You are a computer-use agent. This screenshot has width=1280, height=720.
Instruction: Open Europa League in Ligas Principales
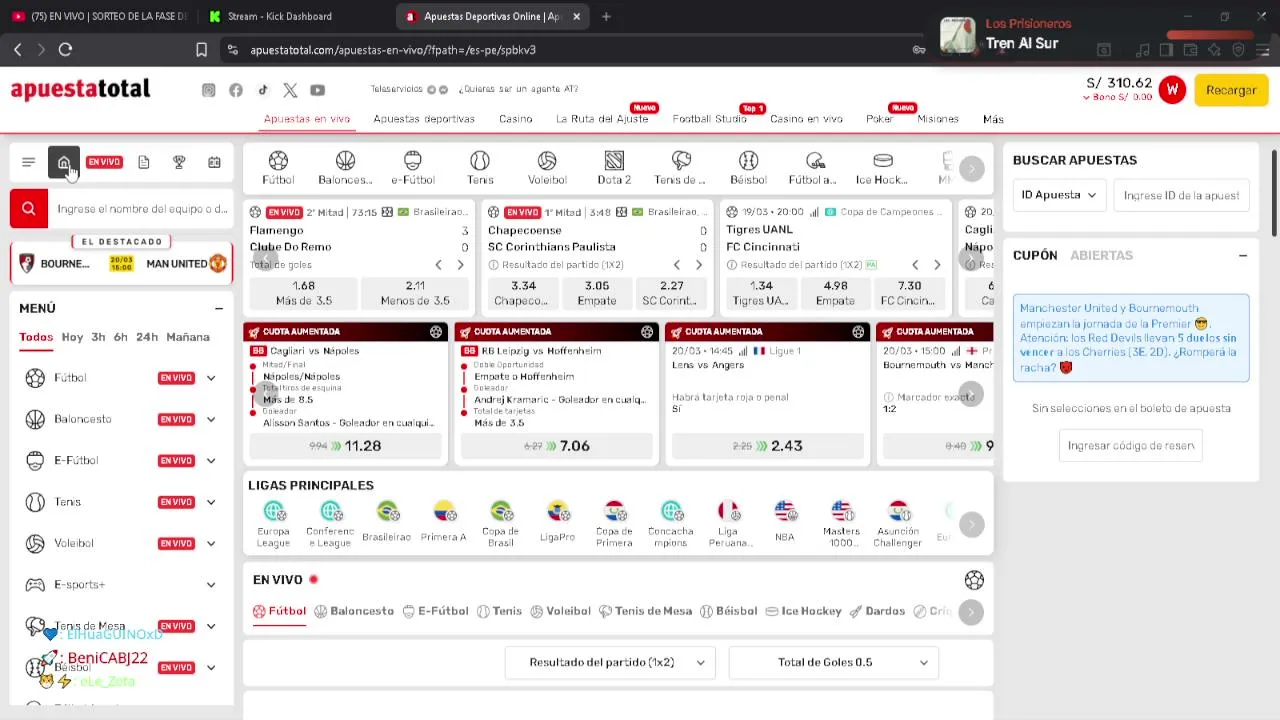273,524
